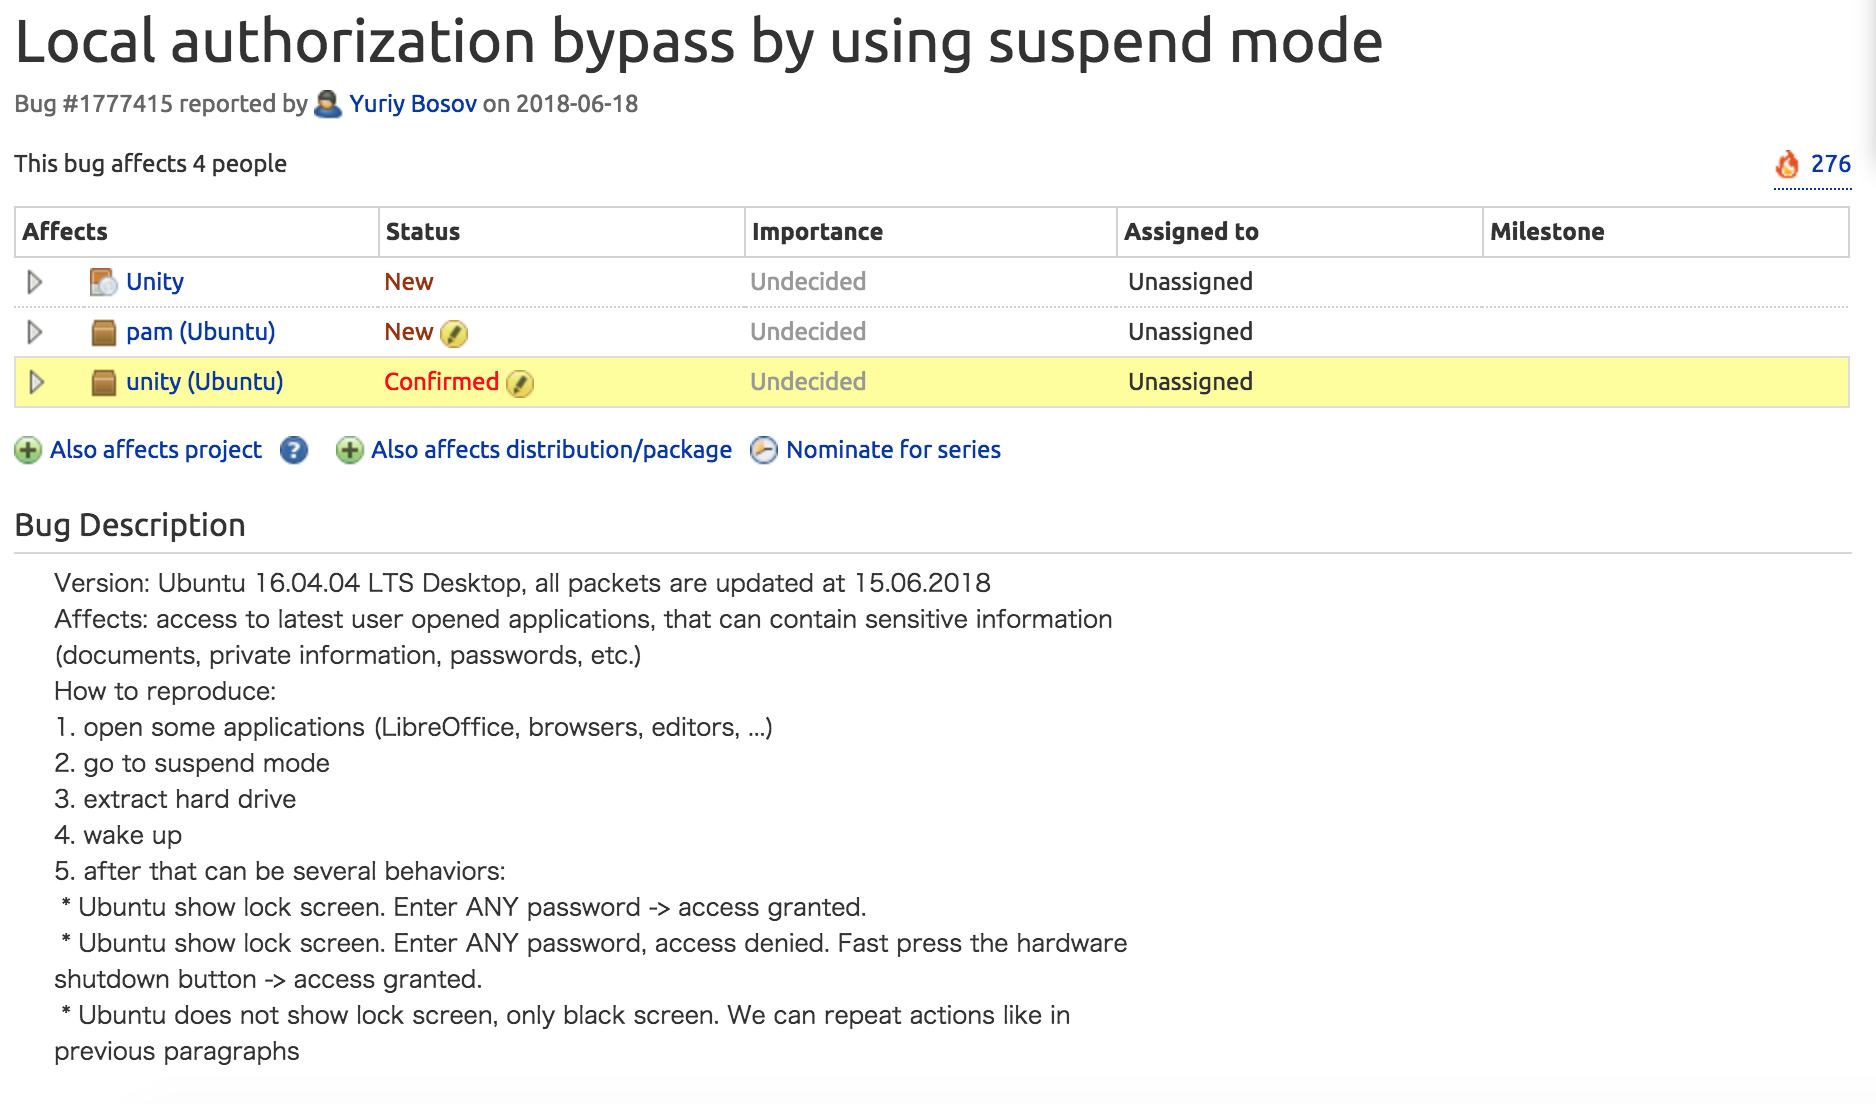Screen dimensions: 1876x1104
Task: Expand the unity (Ubuntu) row details
Action: [x=37, y=382]
